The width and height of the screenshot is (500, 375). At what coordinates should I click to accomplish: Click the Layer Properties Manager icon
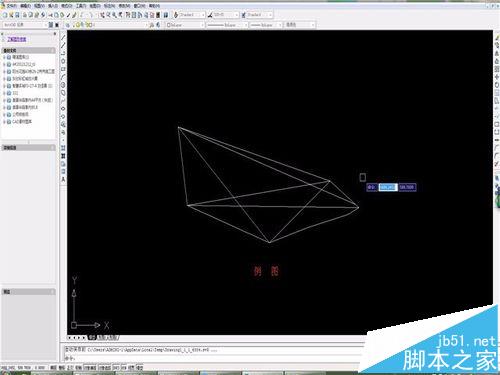point(67,25)
